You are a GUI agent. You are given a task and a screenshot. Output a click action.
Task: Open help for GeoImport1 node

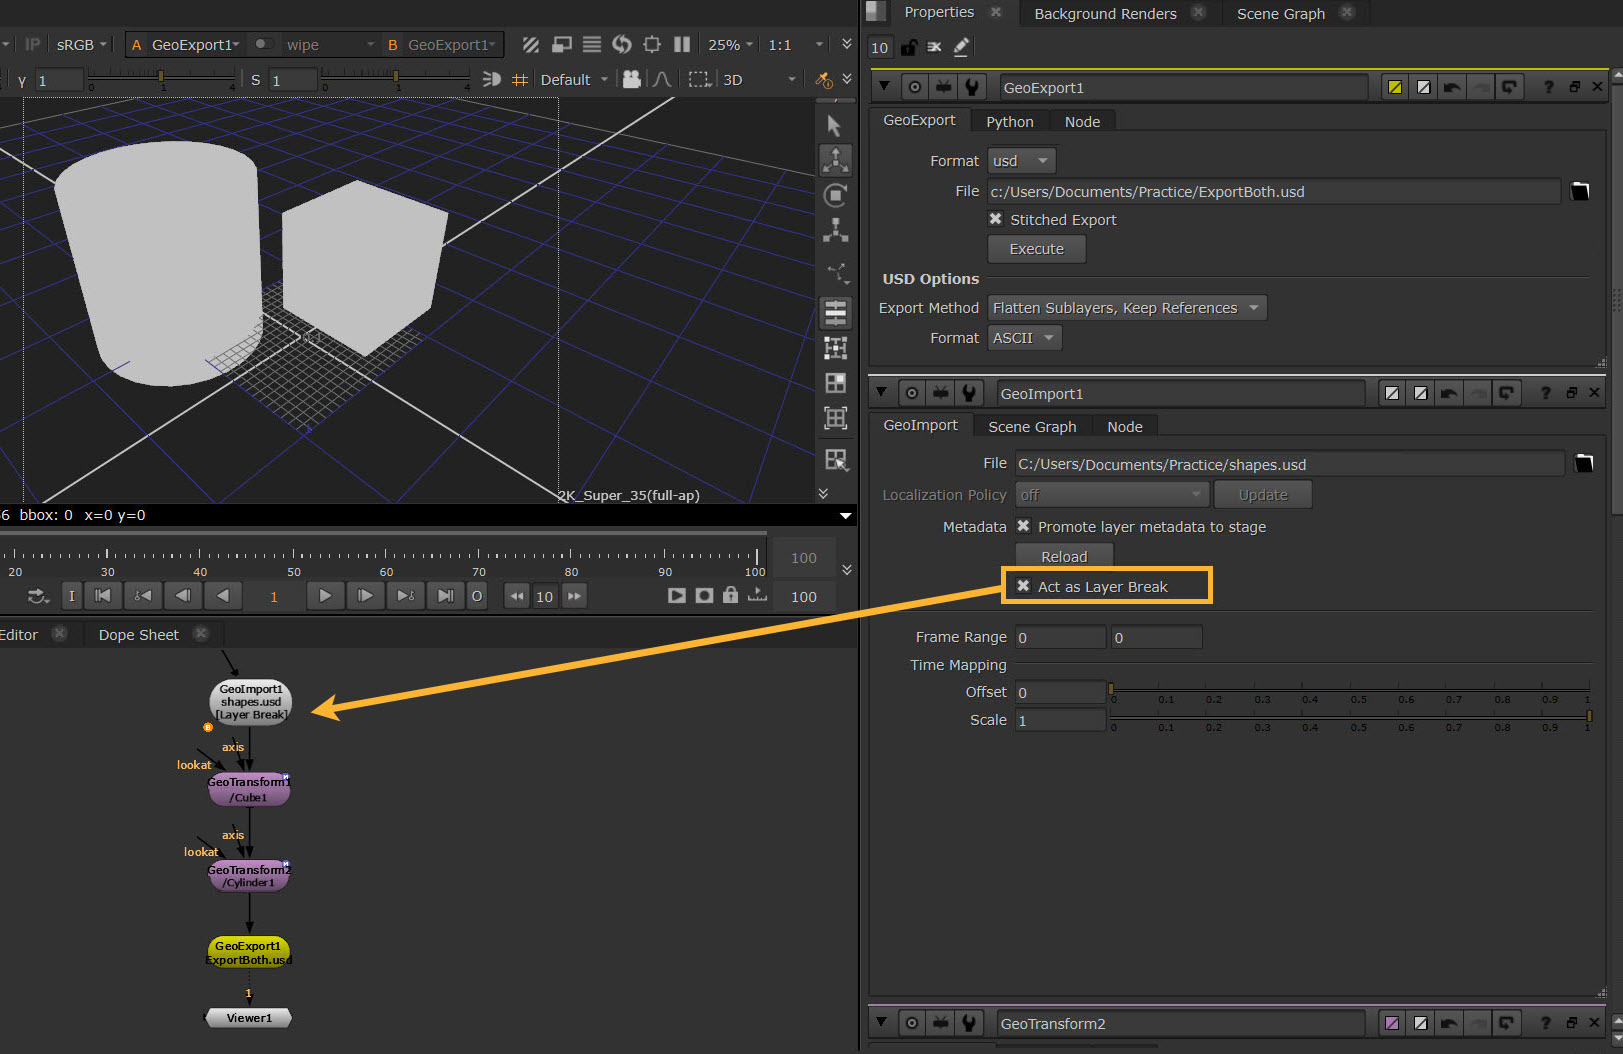tap(1545, 393)
